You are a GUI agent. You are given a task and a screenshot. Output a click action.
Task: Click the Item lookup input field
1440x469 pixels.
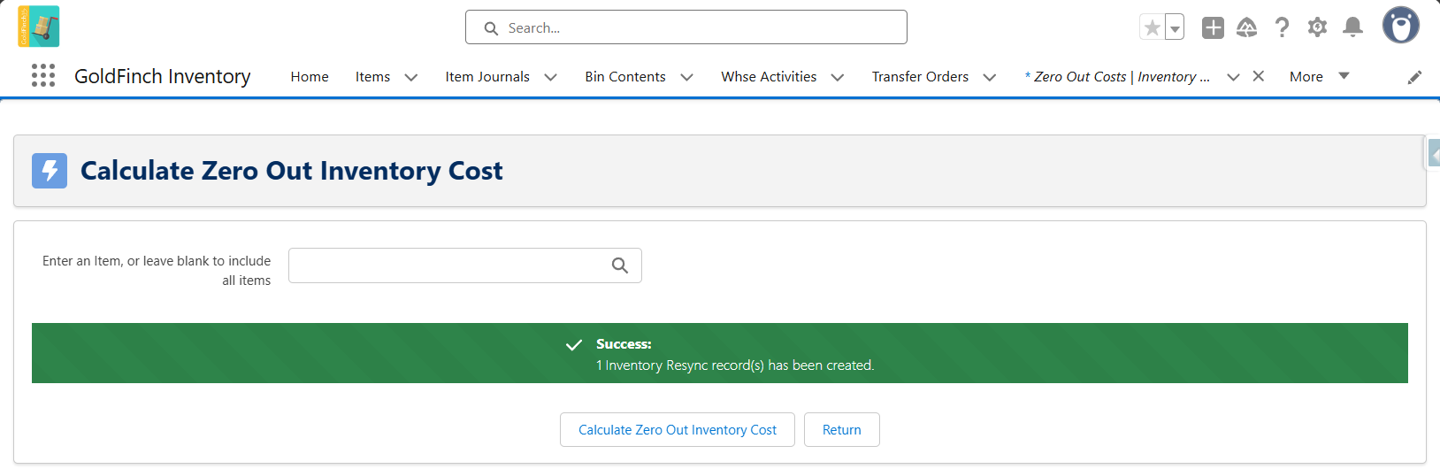tap(465, 265)
